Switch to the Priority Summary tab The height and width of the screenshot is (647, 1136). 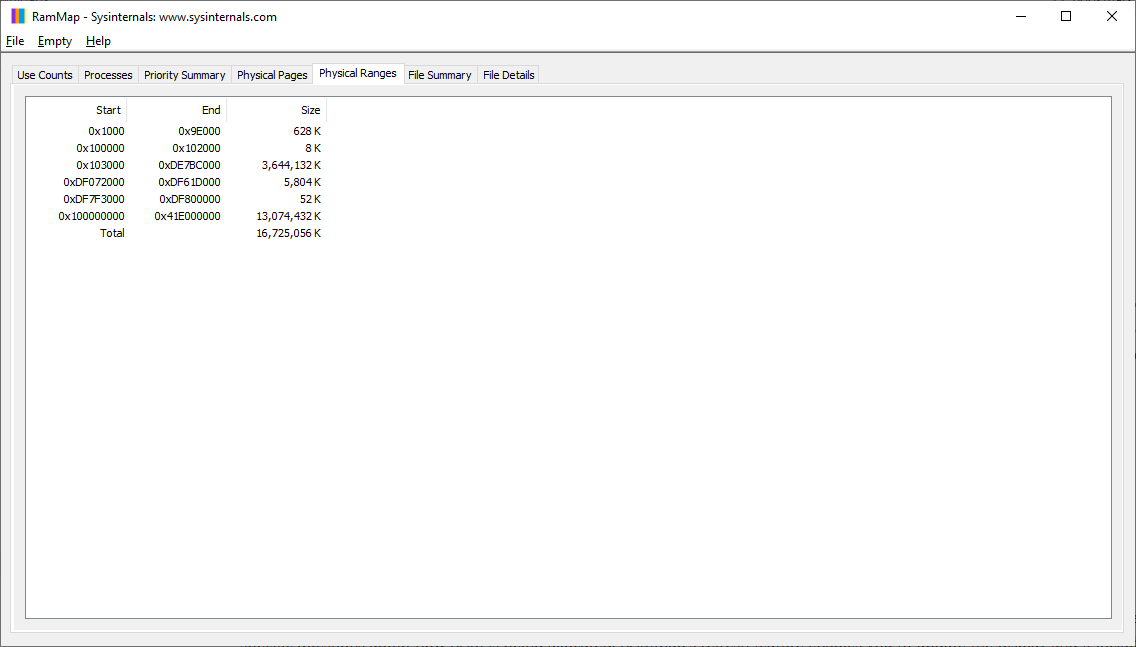185,75
